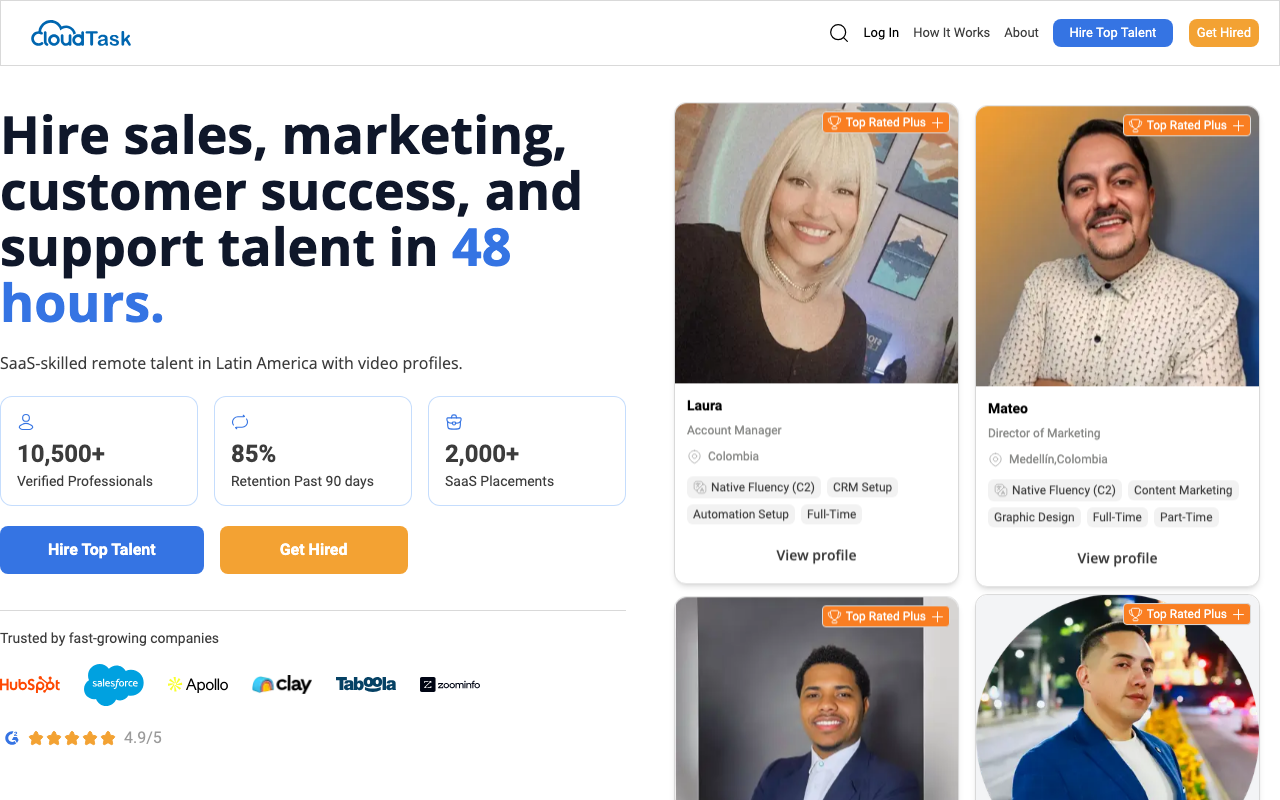Click the Salesforce cloud logo
This screenshot has height=800, width=1280.
point(114,684)
